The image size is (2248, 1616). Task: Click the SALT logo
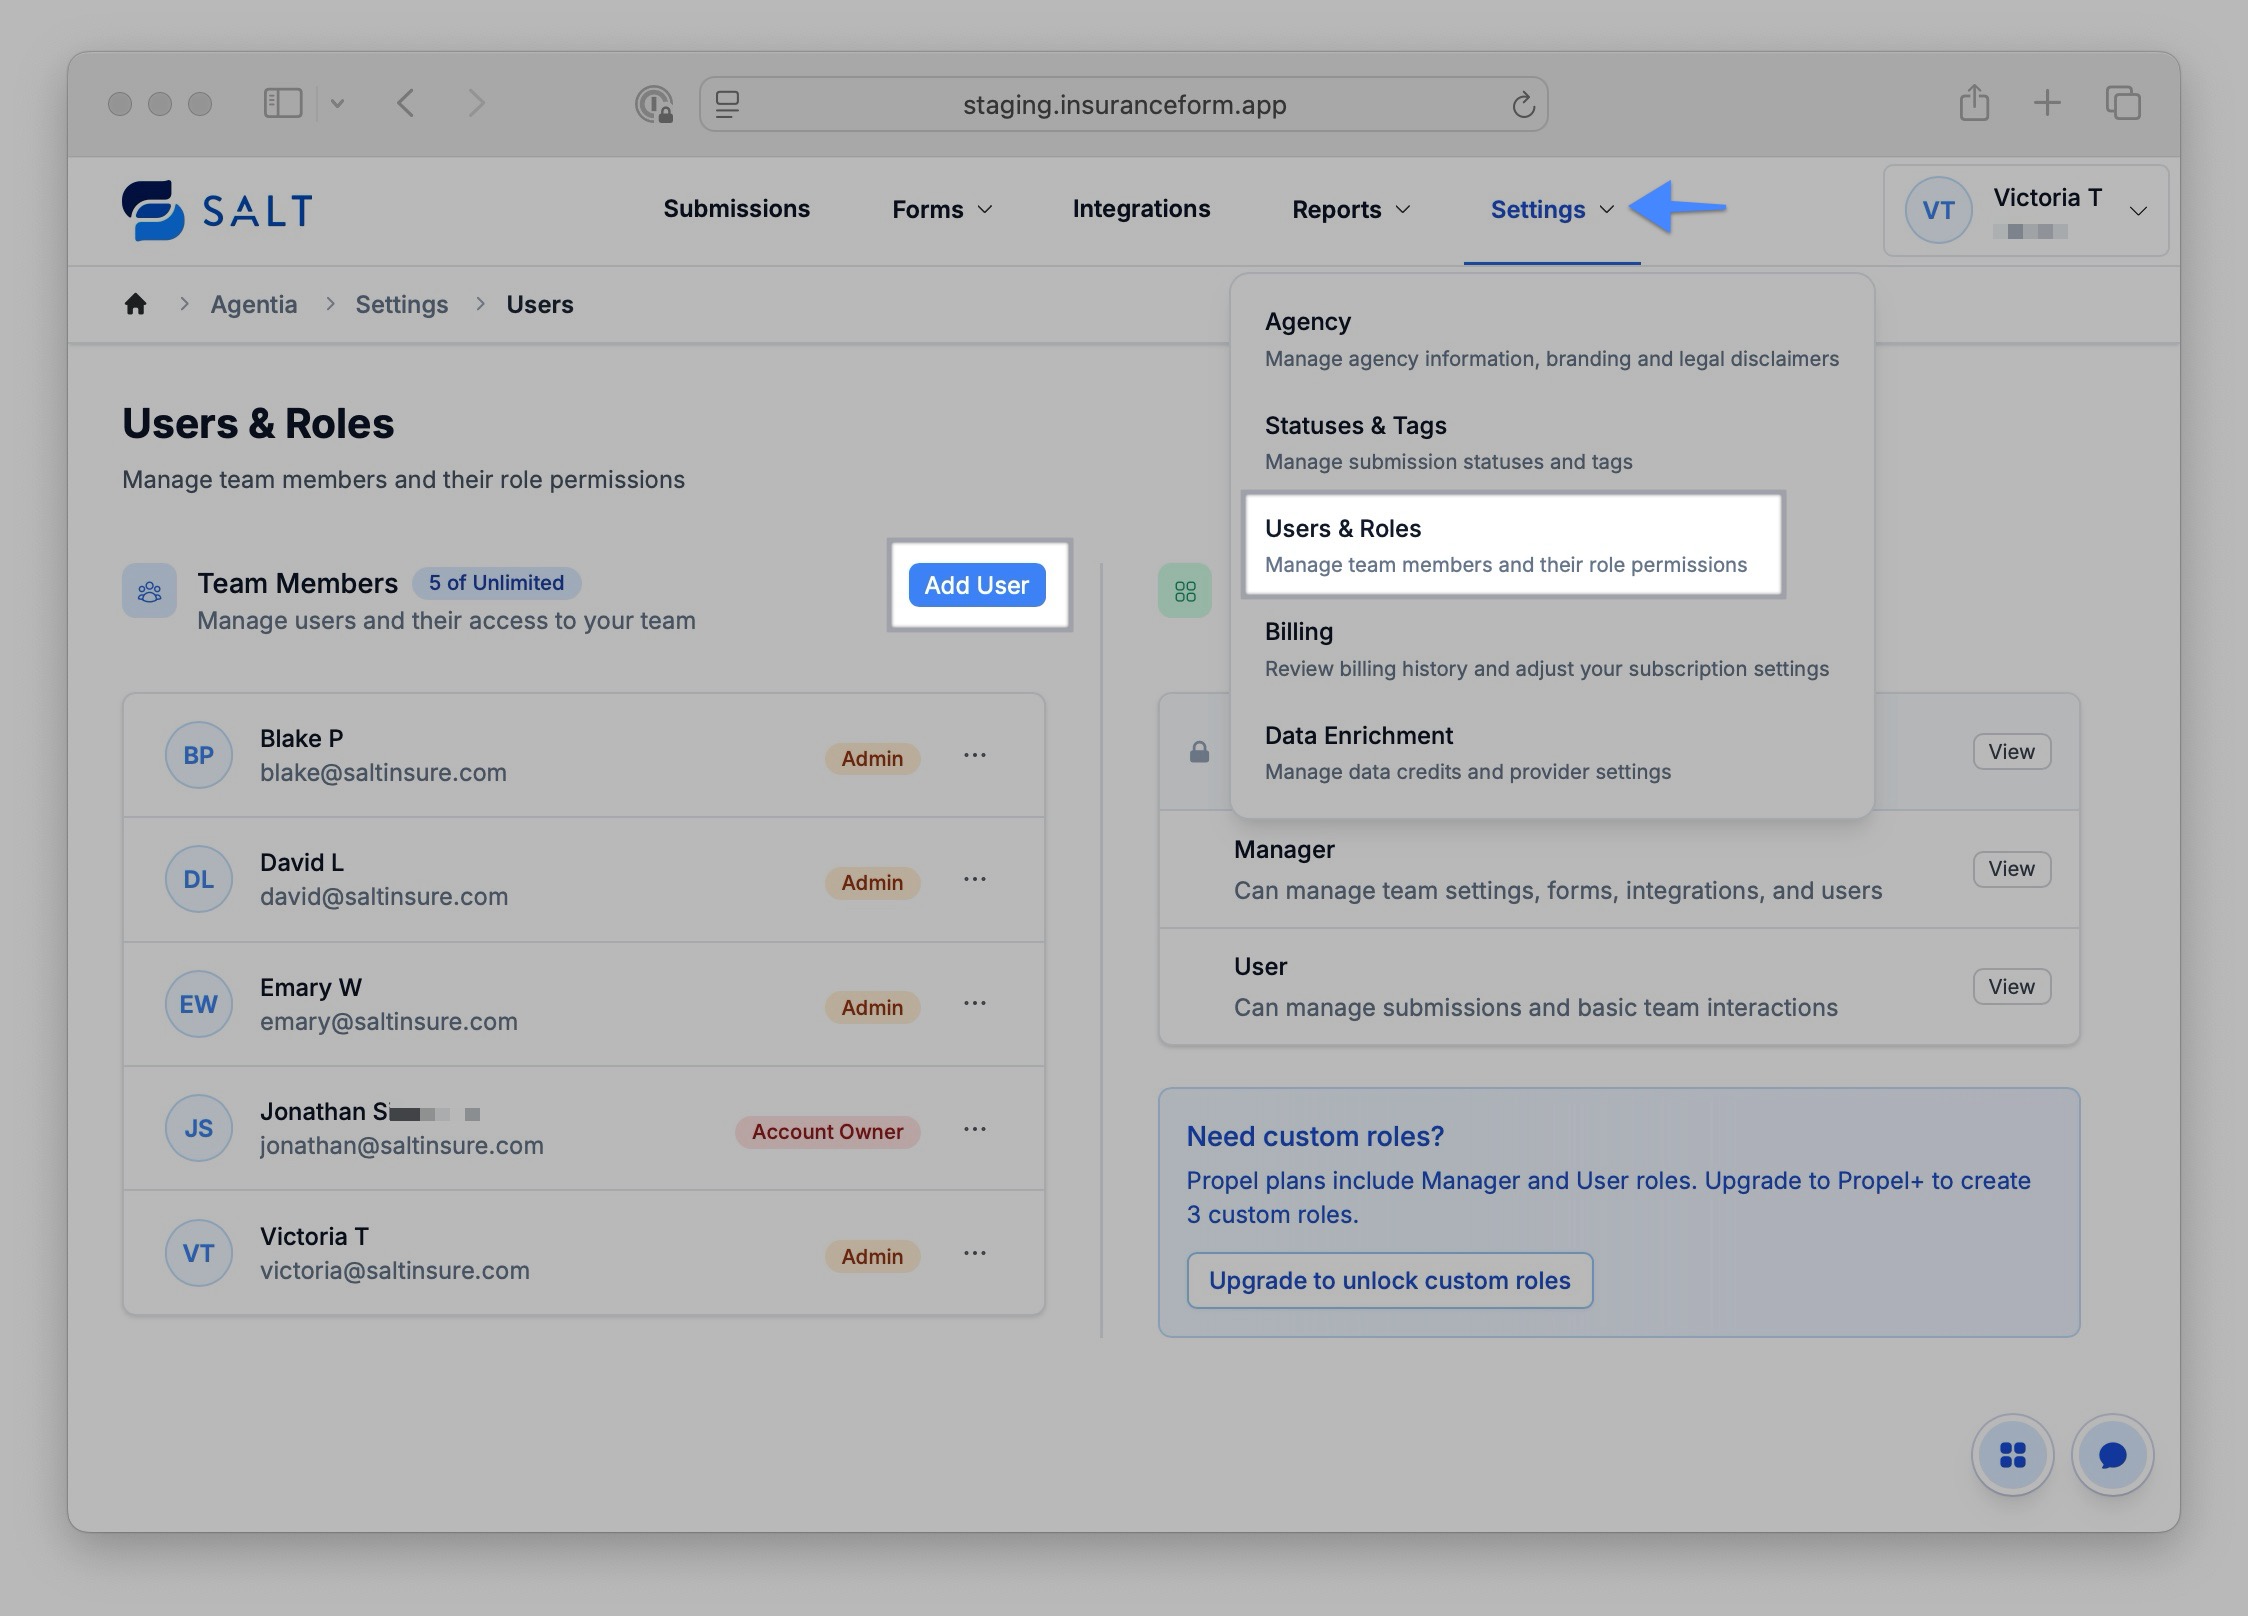point(217,210)
